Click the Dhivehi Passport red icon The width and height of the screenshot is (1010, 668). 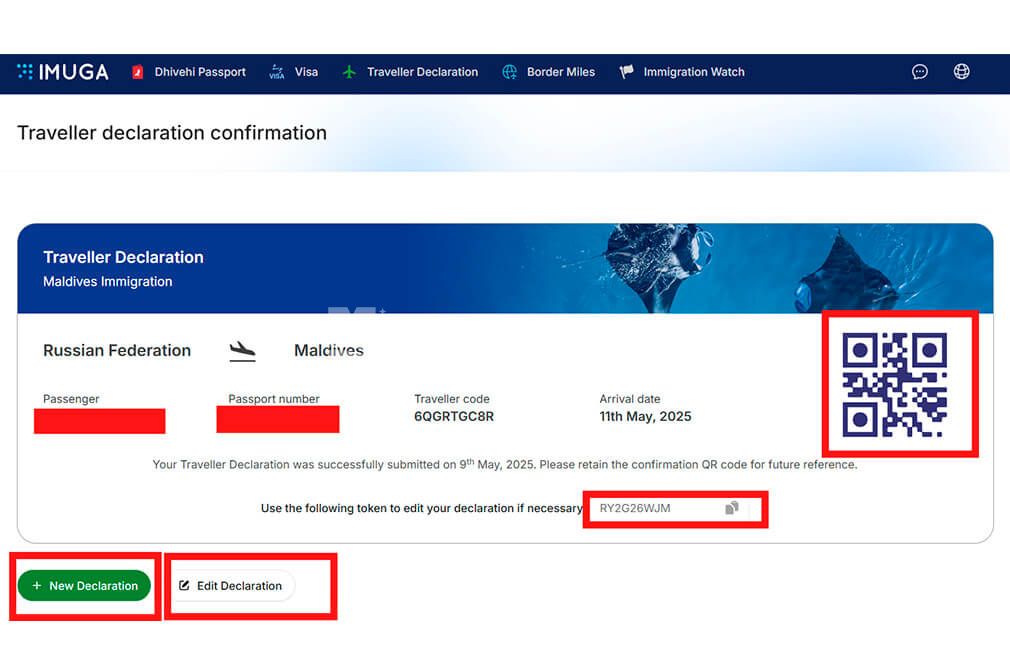(137, 72)
